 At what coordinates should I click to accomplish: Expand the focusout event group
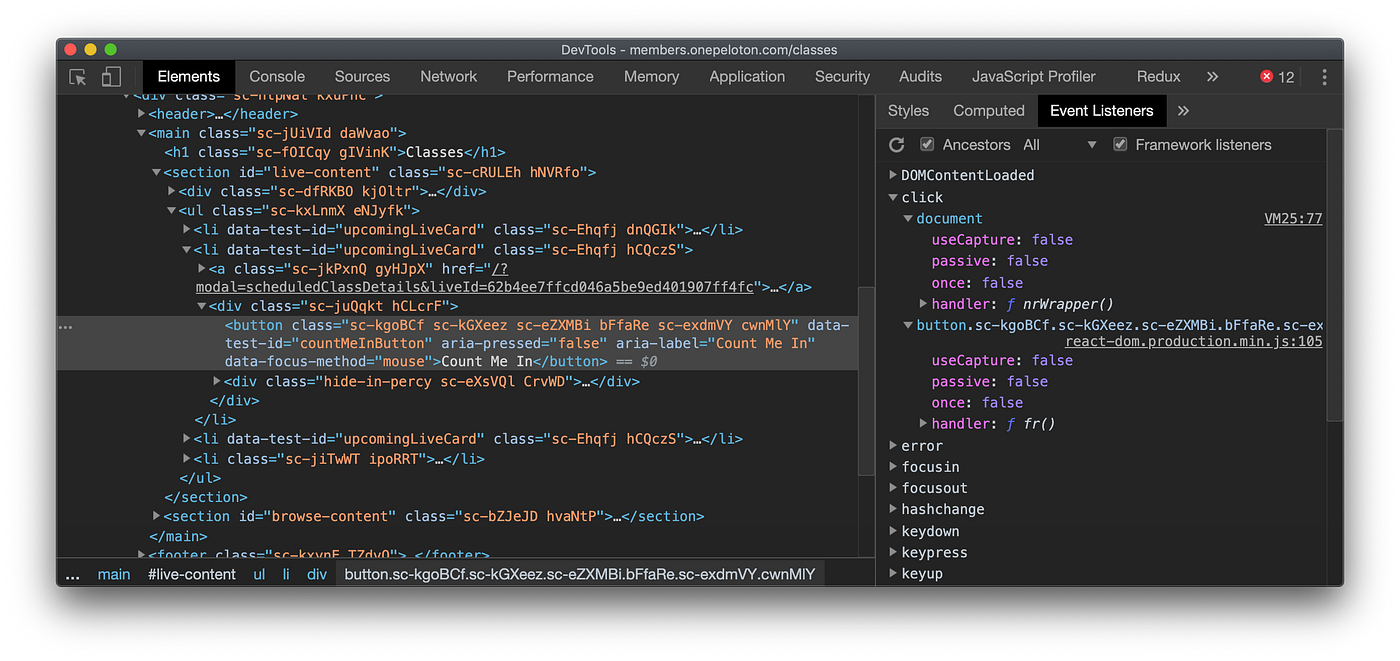click(x=894, y=489)
